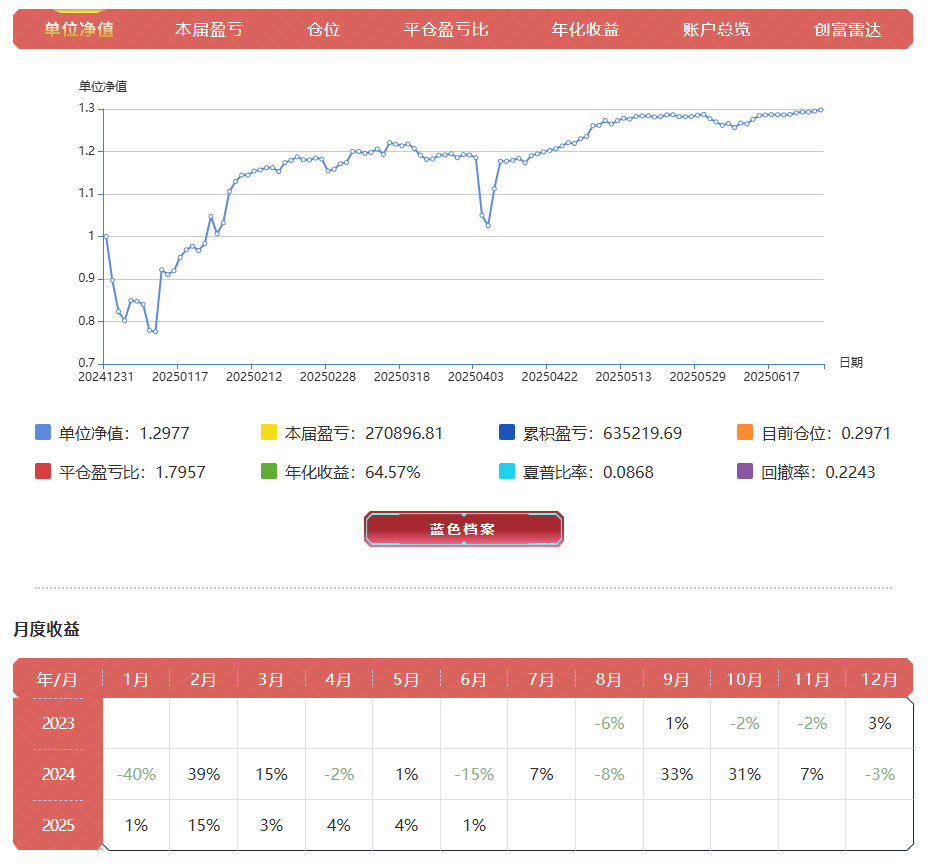Switch to the 年化收益 tab
This screenshot has height=866, width=930.
click(x=585, y=29)
